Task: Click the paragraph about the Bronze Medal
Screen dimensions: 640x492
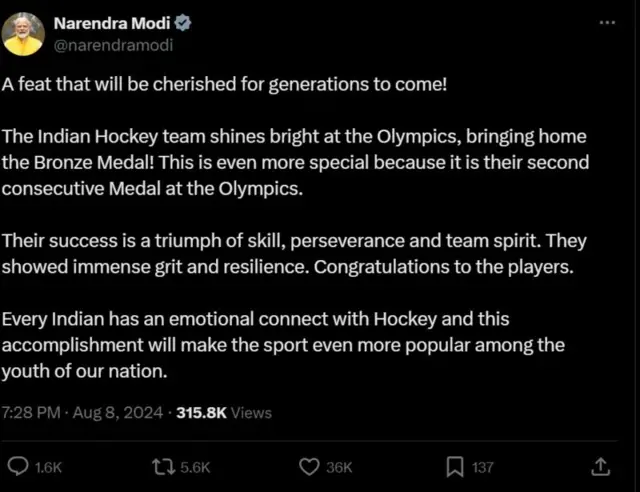Action: pyautogui.click(x=295, y=161)
